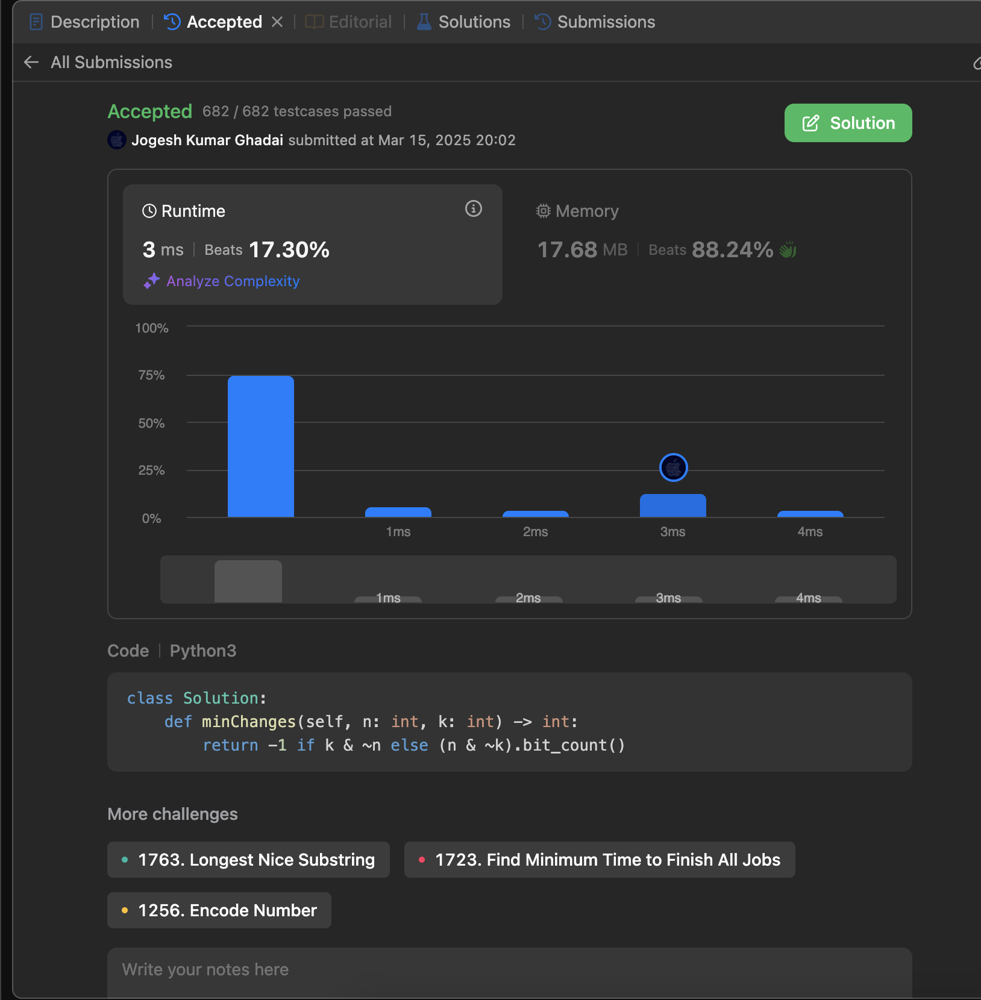The height and width of the screenshot is (1000, 981).
Task: Click the More challenges heading
Action: point(172,814)
